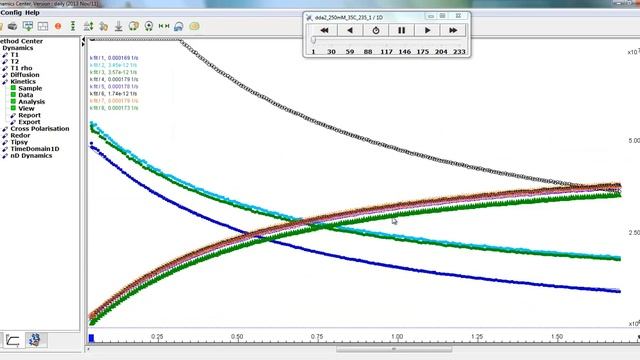
Task: Select T1 rho method
Action: [21, 68]
